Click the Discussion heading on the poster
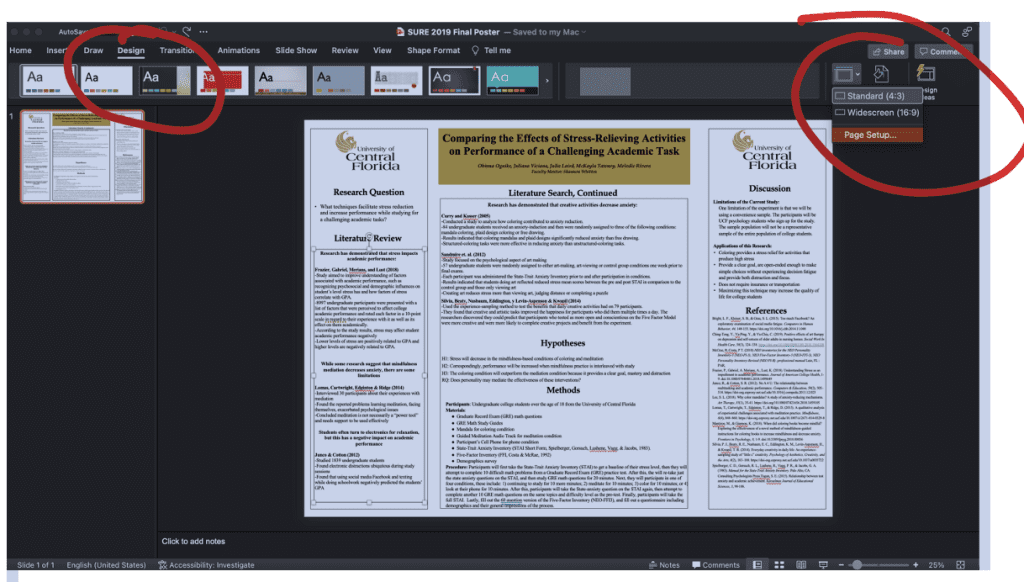Screen dimensions: 1024x582 click(x=769, y=188)
